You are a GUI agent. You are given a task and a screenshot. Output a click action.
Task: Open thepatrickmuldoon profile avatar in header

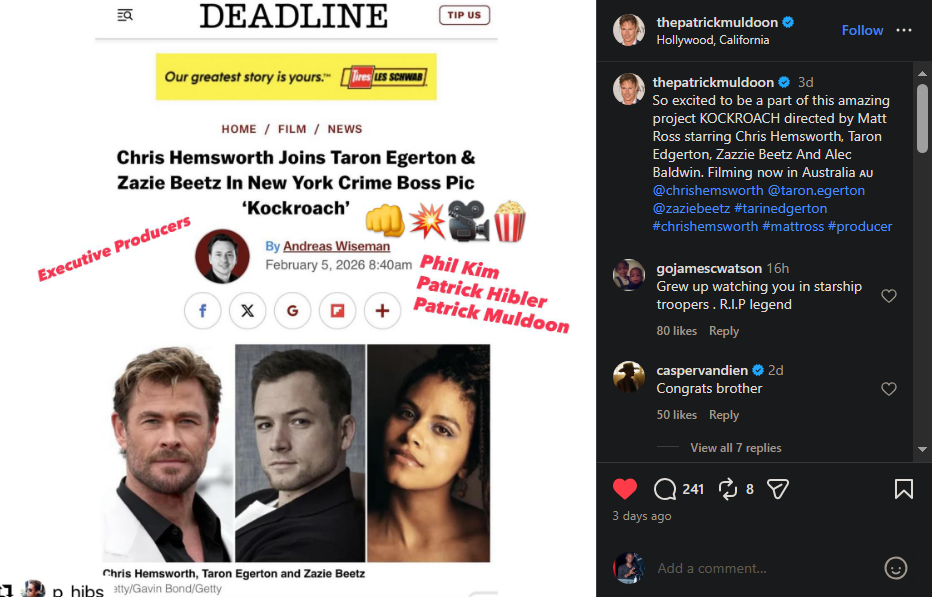click(x=628, y=30)
